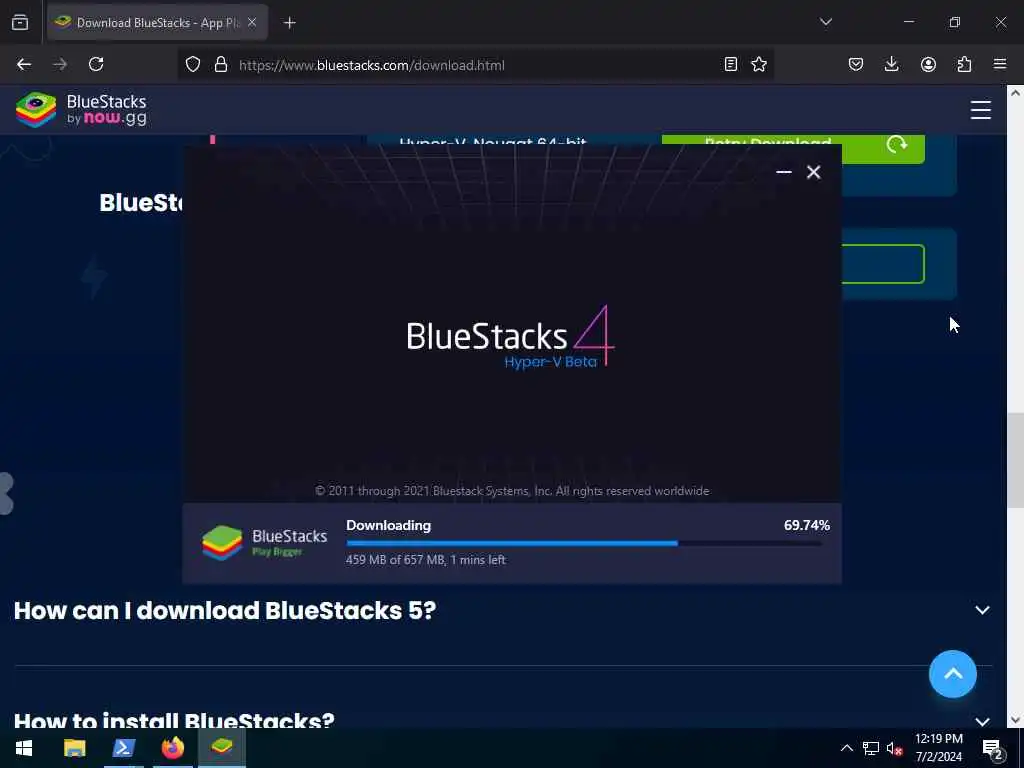Click page scrollbar up arrow
The width and height of the screenshot is (1024, 768).
click(x=1015, y=93)
